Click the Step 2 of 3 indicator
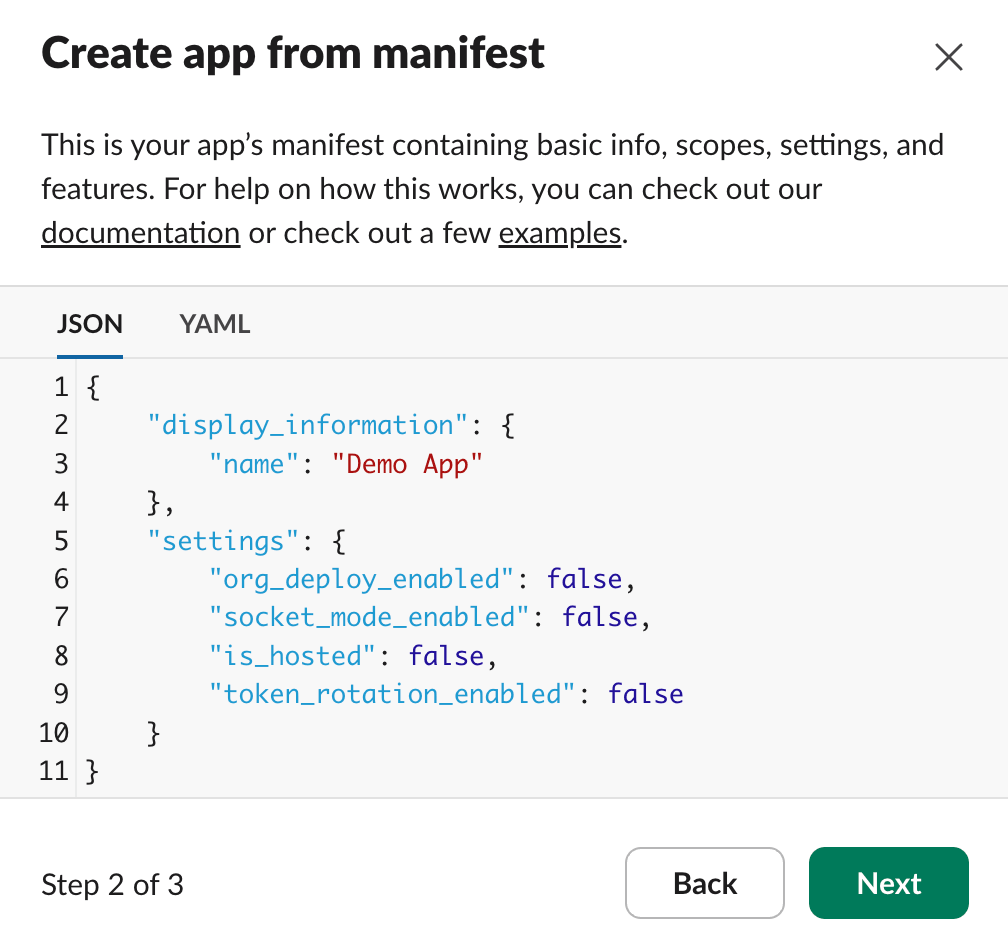Image resolution: width=1008 pixels, height=942 pixels. pyautogui.click(x=112, y=884)
